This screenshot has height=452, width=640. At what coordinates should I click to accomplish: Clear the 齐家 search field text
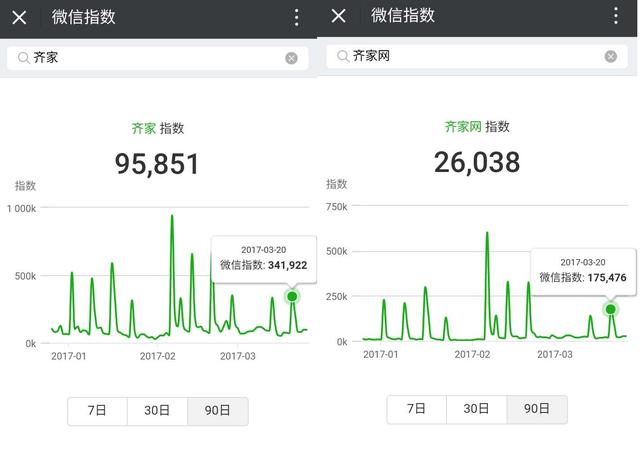291,58
